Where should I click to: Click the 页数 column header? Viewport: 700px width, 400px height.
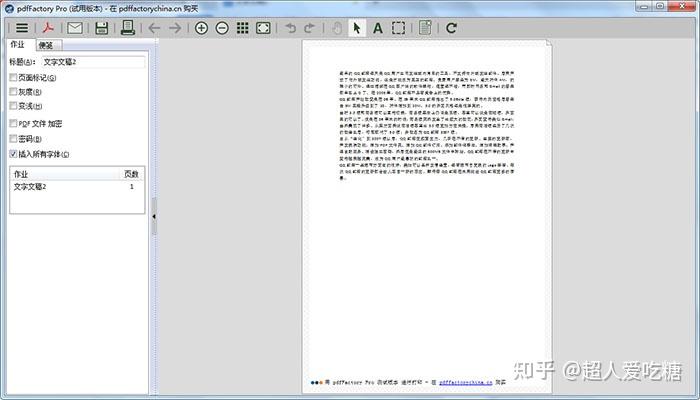click(x=132, y=174)
